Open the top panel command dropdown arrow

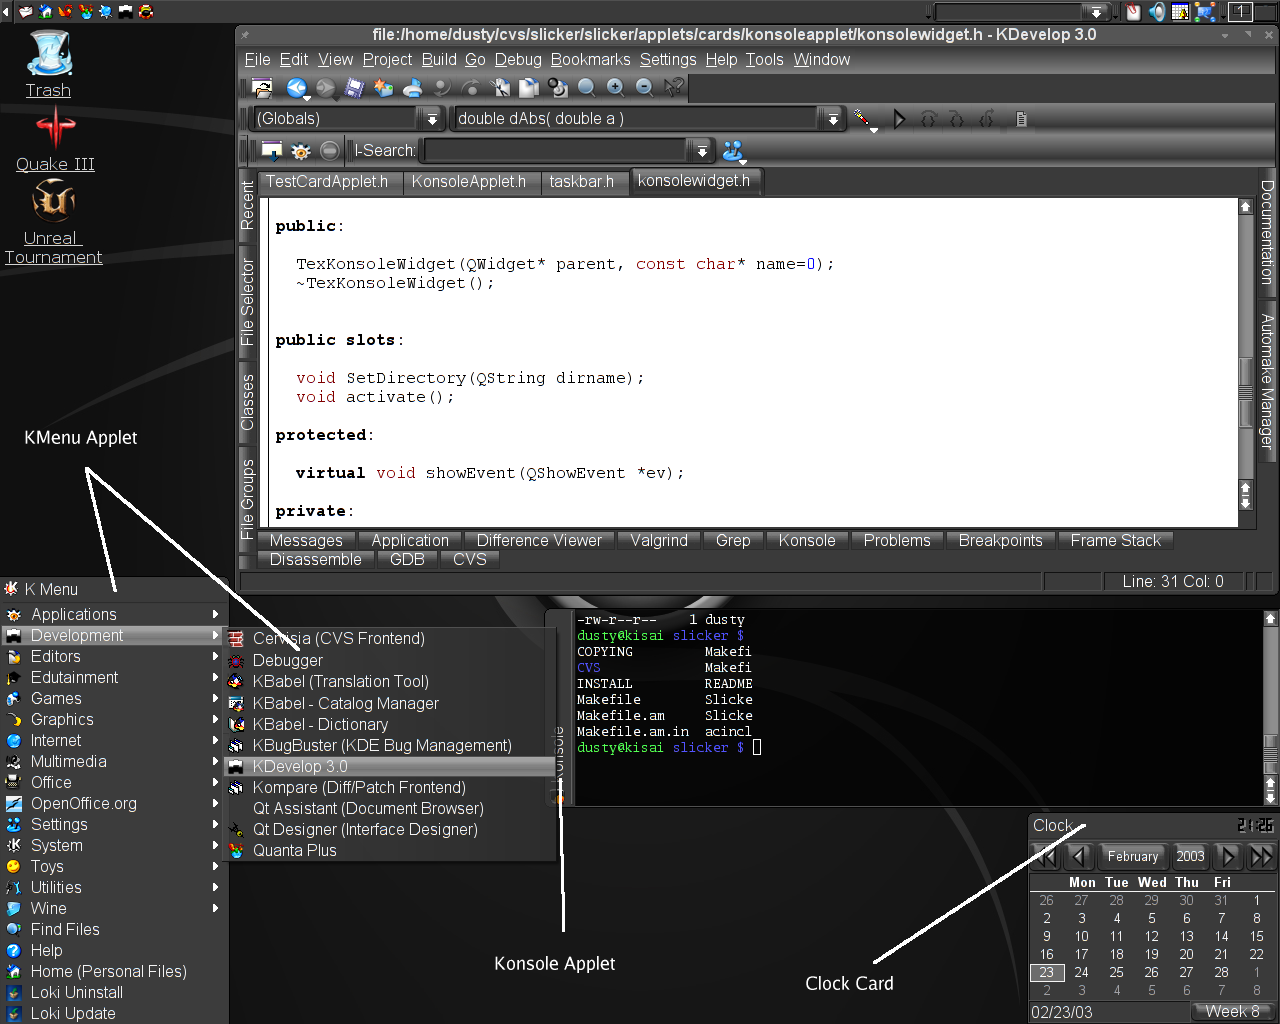click(x=1097, y=12)
